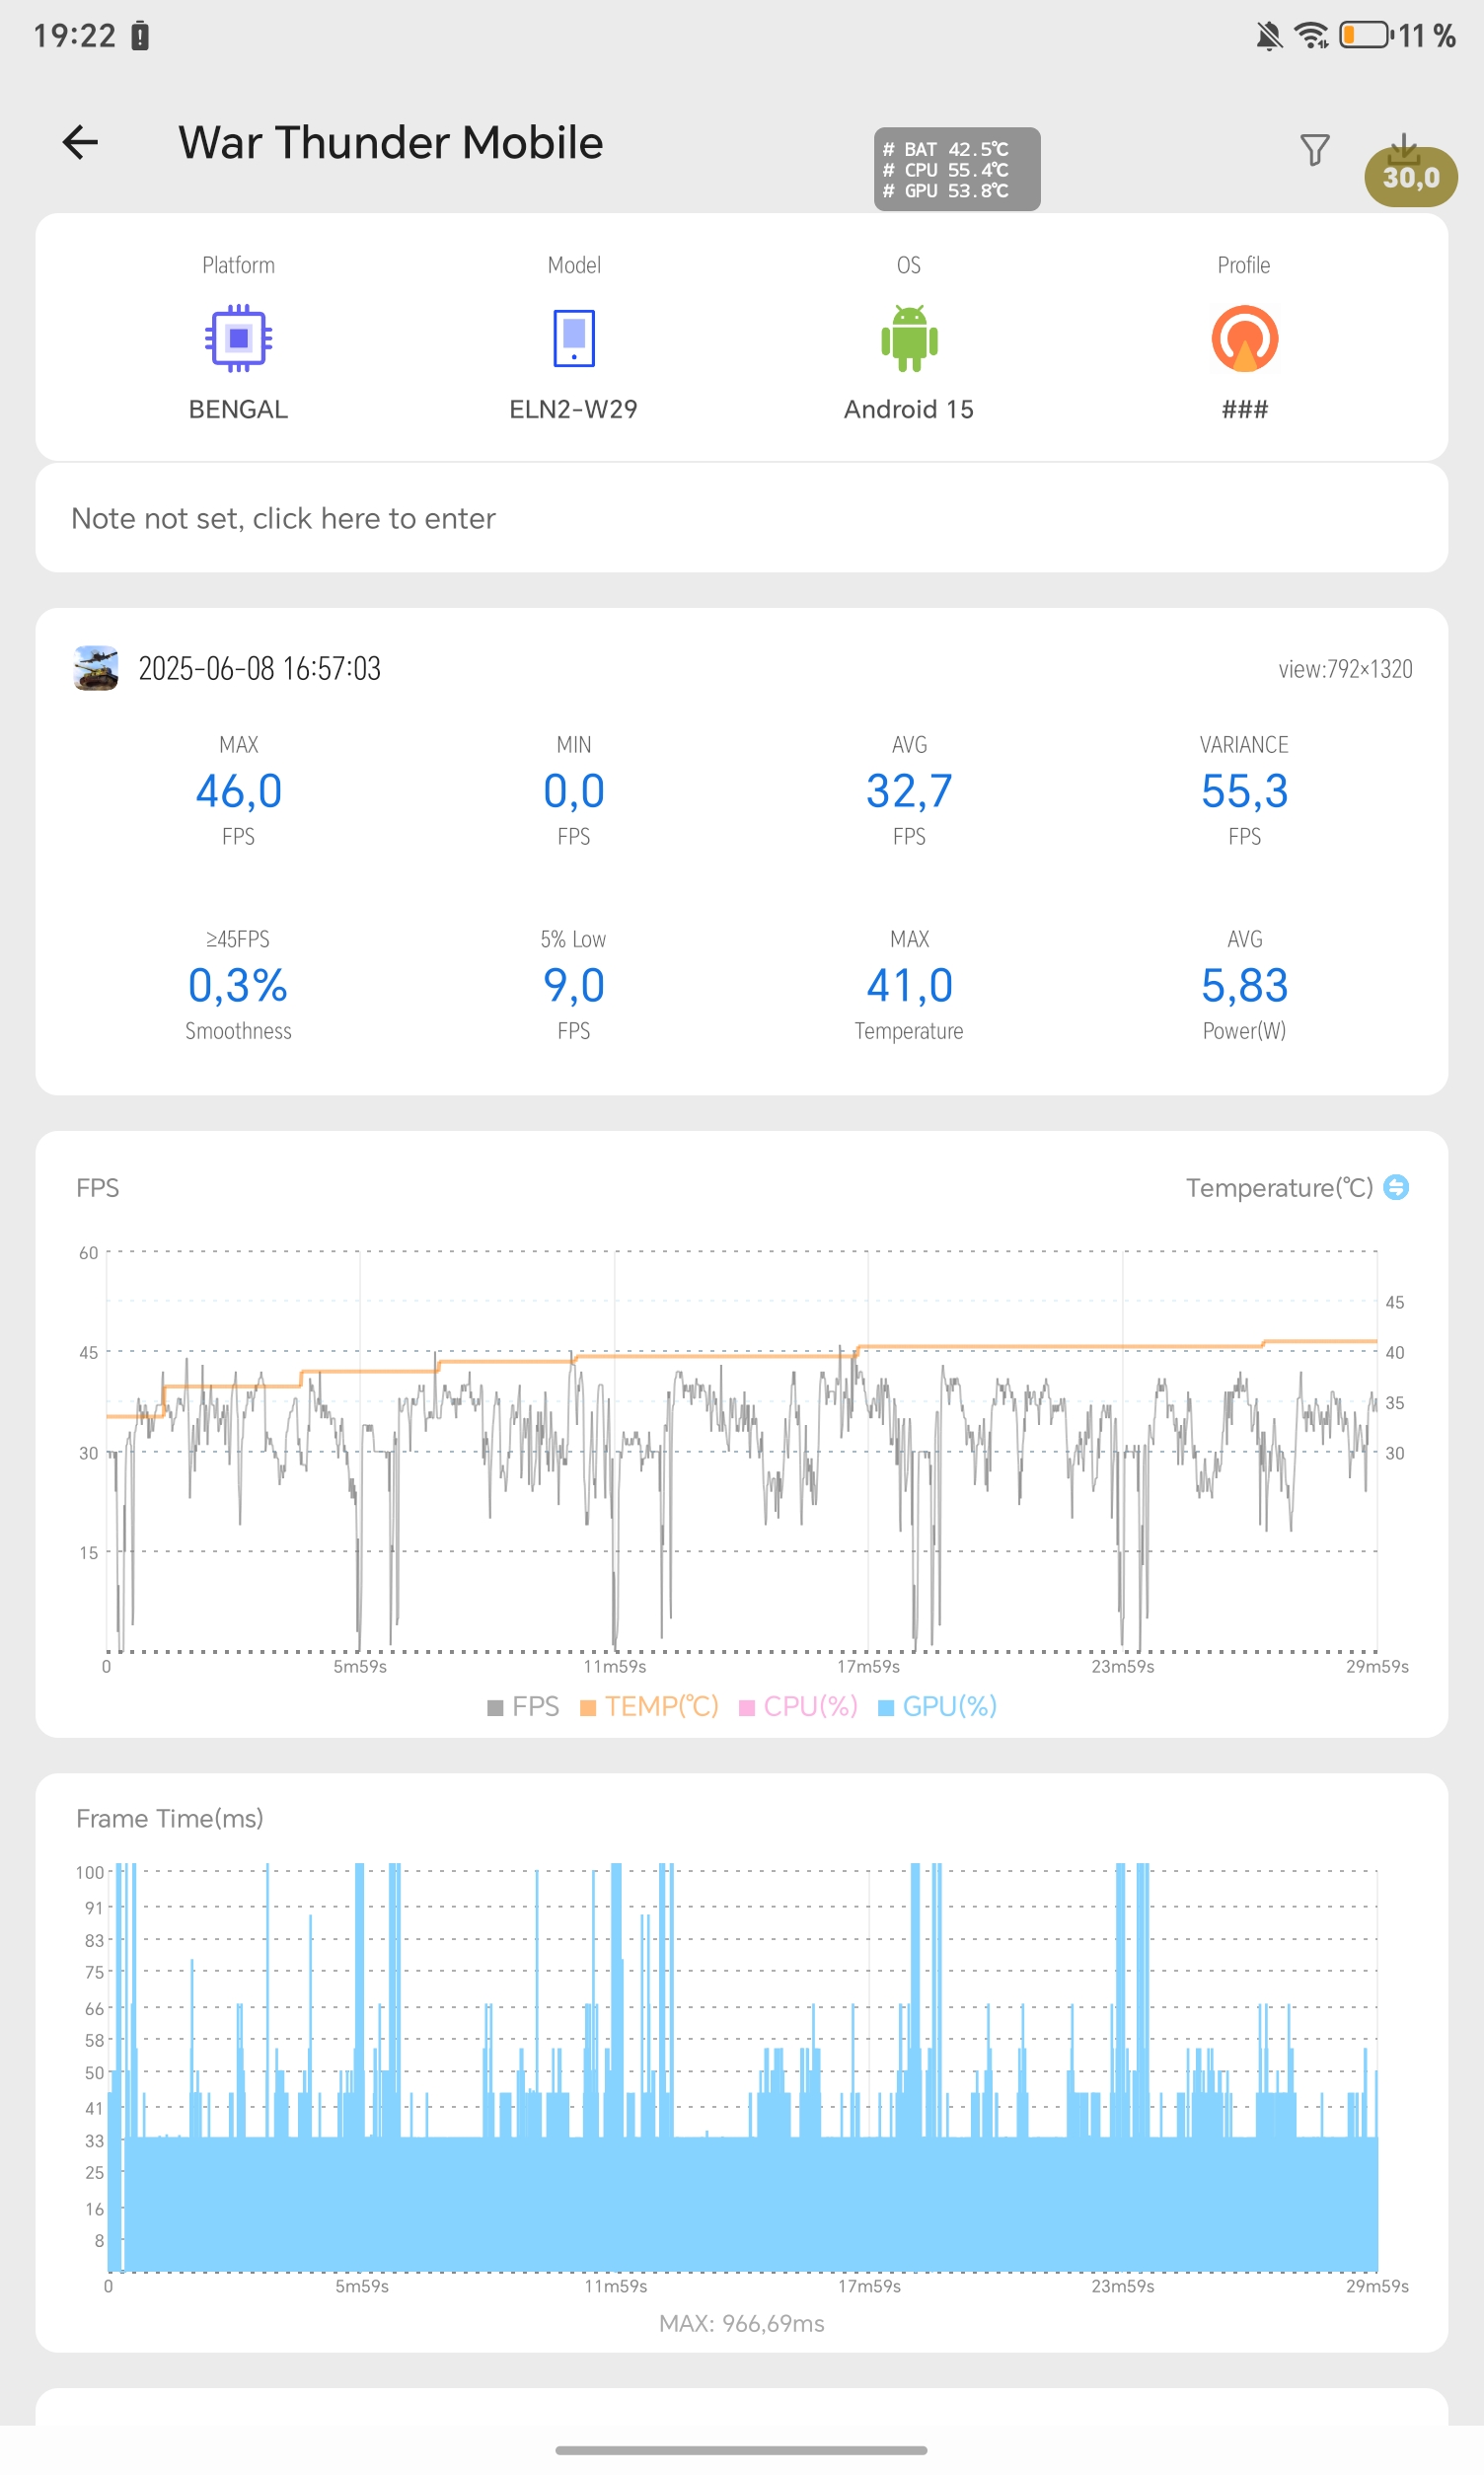Viewport: 1484px width, 2475px height.
Task: Toggle the TEMP(℃) series in legend
Action: pyautogui.click(x=649, y=1706)
